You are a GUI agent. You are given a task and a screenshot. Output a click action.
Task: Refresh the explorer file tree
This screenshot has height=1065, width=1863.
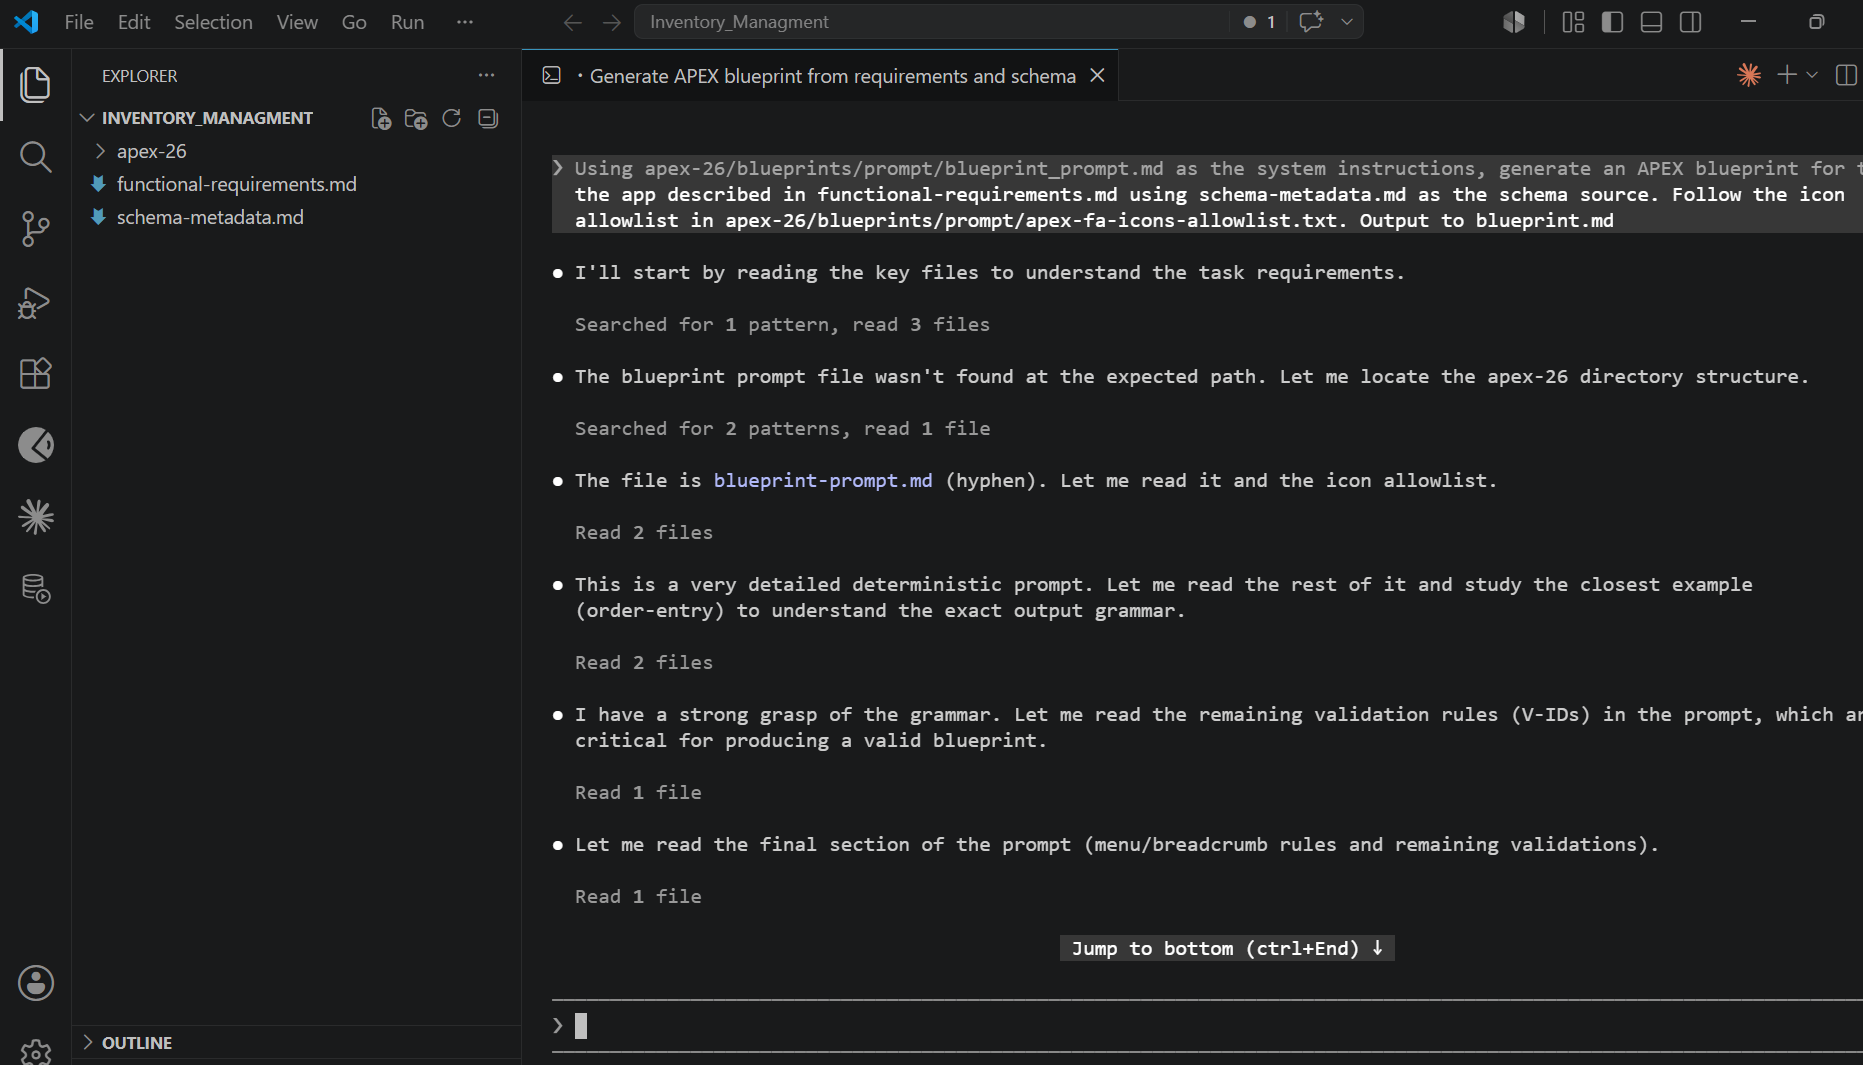[x=452, y=118]
